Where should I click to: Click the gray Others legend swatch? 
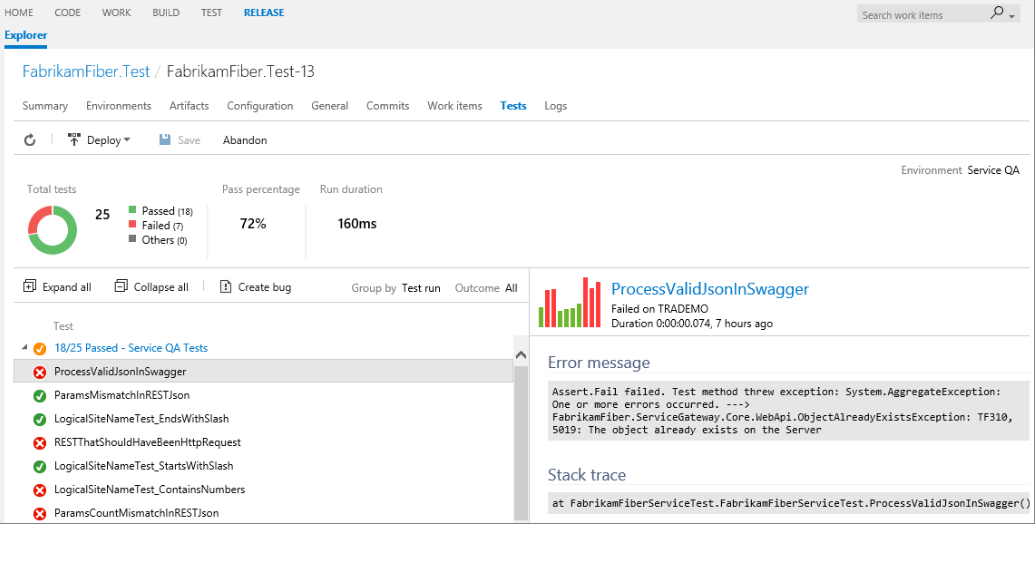(x=132, y=239)
